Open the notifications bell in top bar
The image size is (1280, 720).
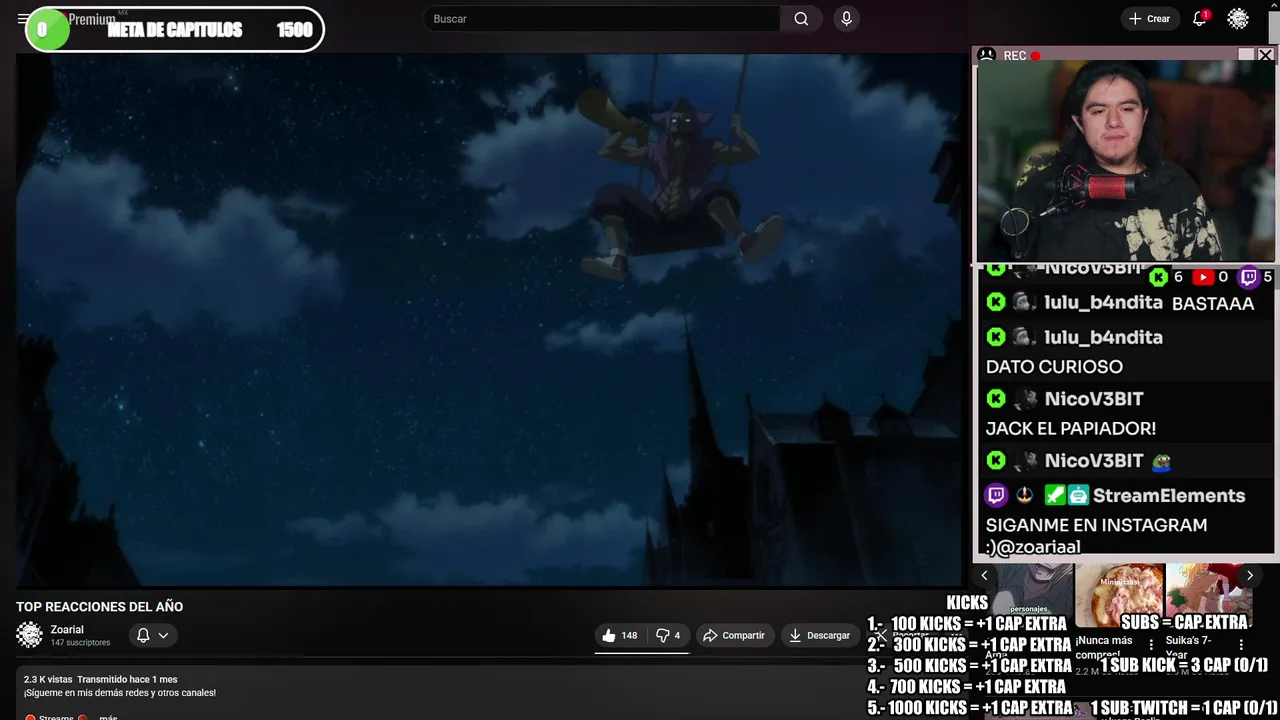1199,19
